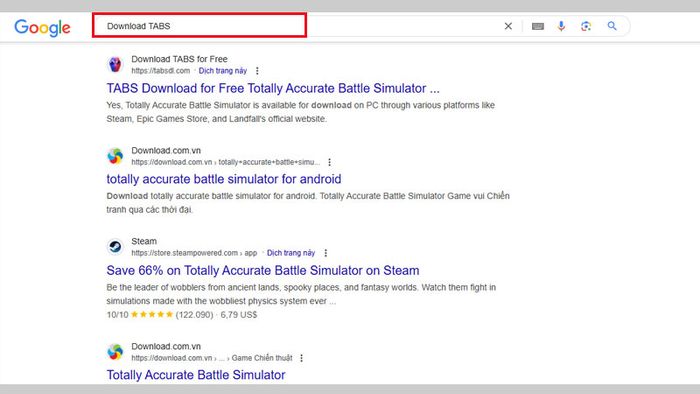Viewport: 700px width, 394px height.
Task: Open three-dot menu beside Steam result
Action: point(326,253)
